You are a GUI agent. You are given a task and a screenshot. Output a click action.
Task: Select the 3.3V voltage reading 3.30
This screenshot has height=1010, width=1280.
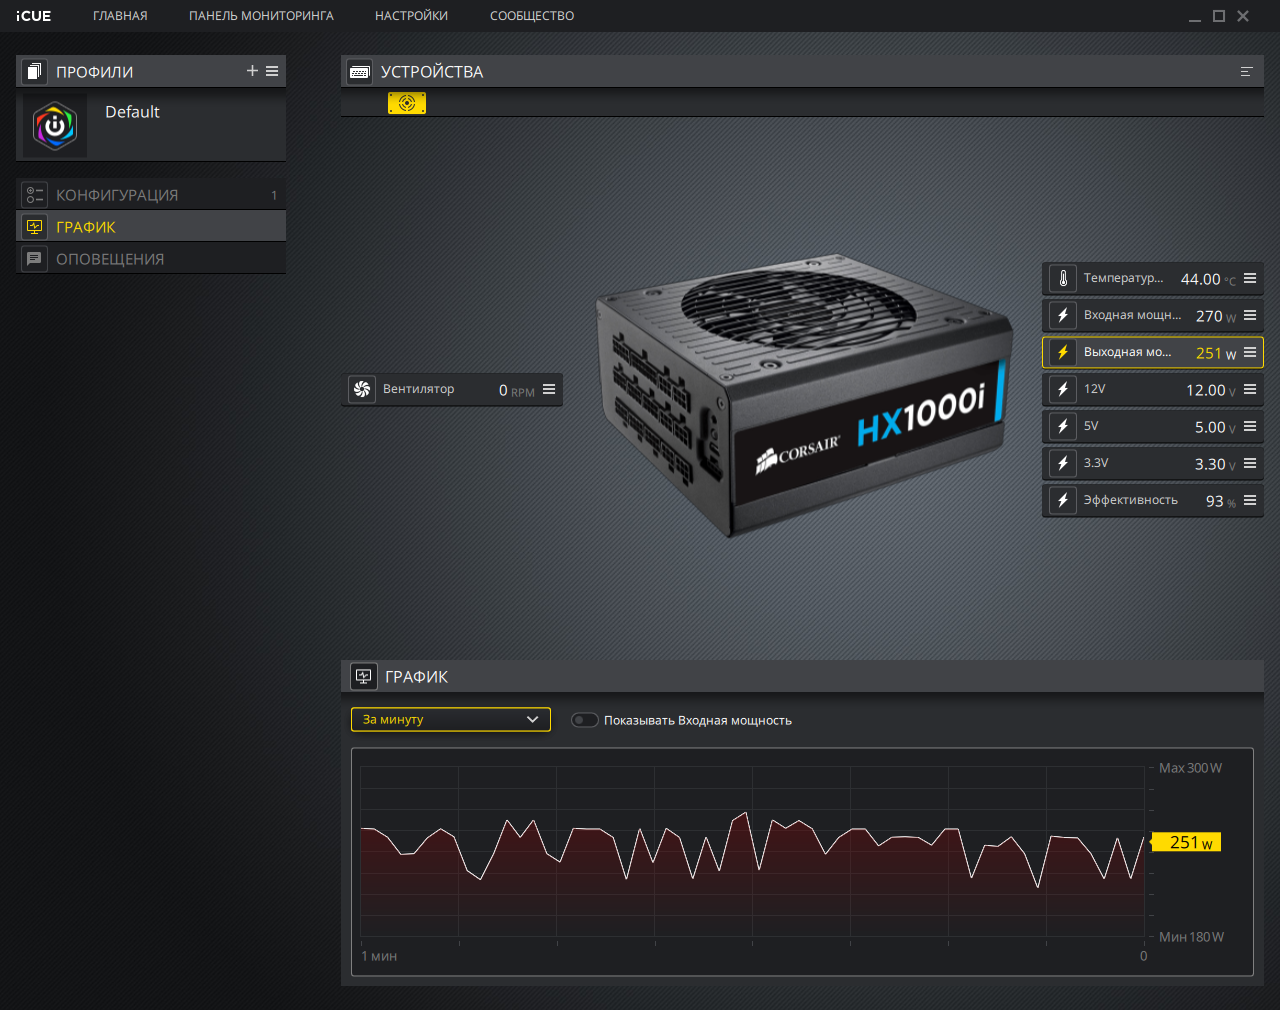(x=1210, y=464)
